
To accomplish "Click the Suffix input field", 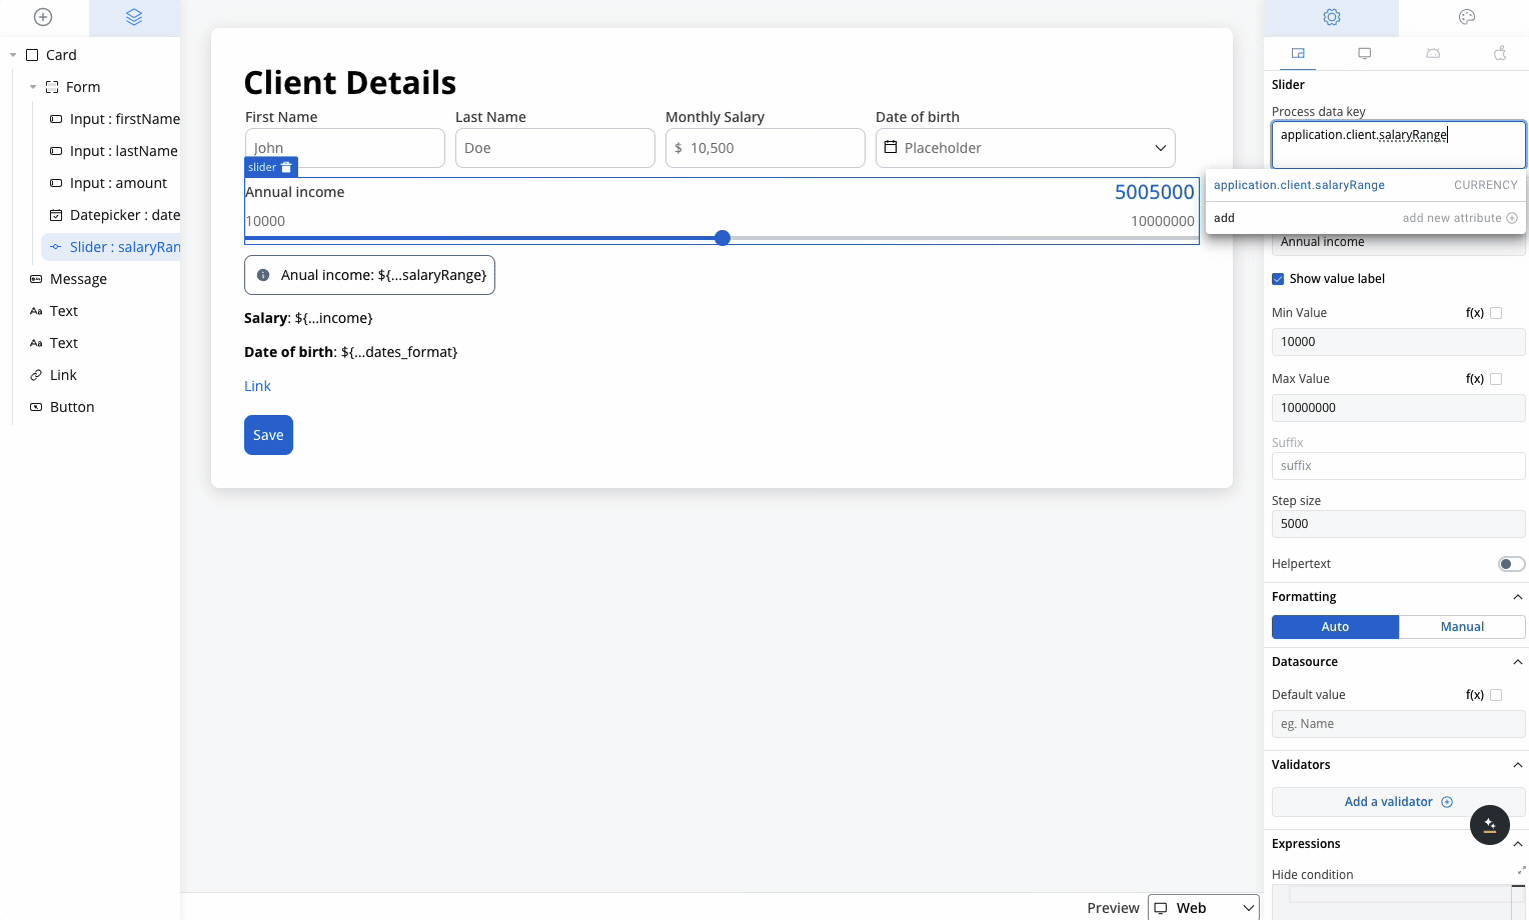I will coord(1399,466).
